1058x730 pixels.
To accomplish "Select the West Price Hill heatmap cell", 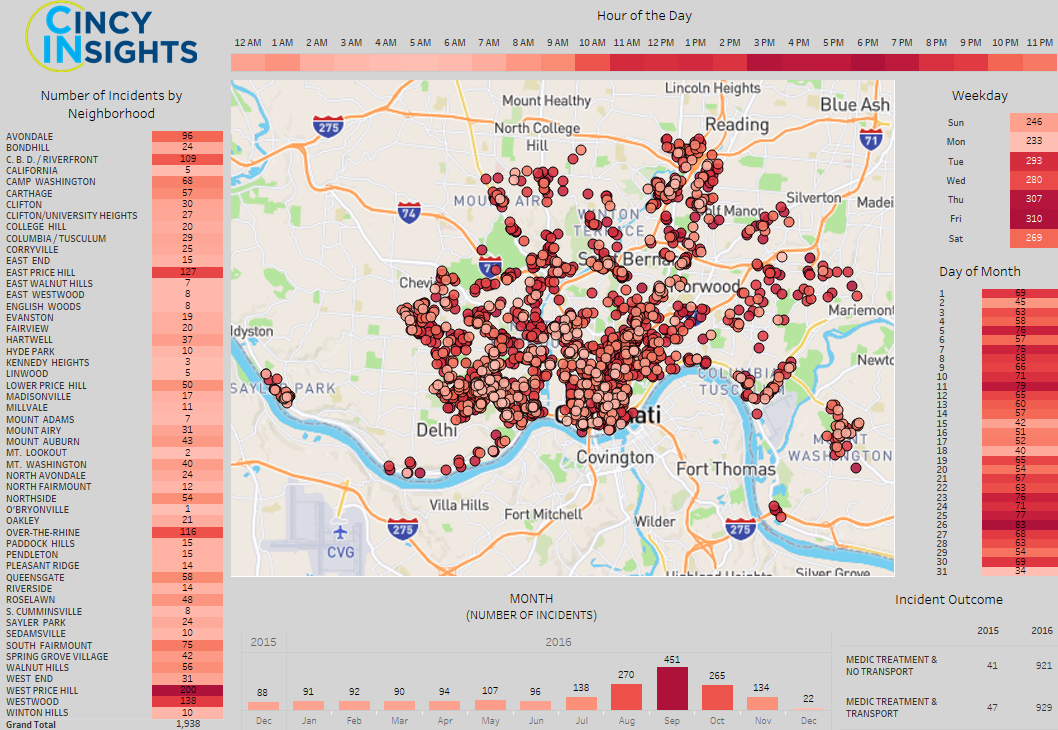I will coord(187,691).
